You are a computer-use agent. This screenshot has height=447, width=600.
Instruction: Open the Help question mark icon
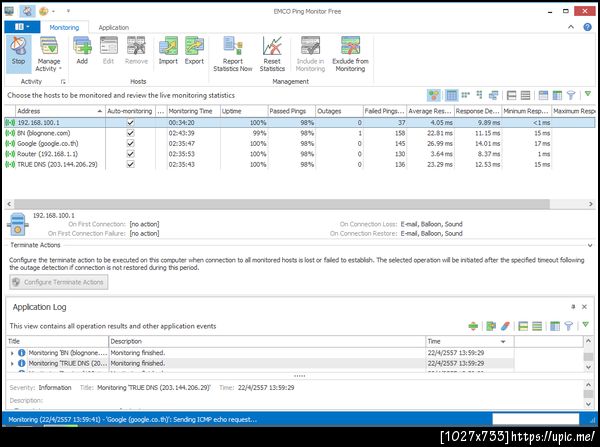coord(587,27)
